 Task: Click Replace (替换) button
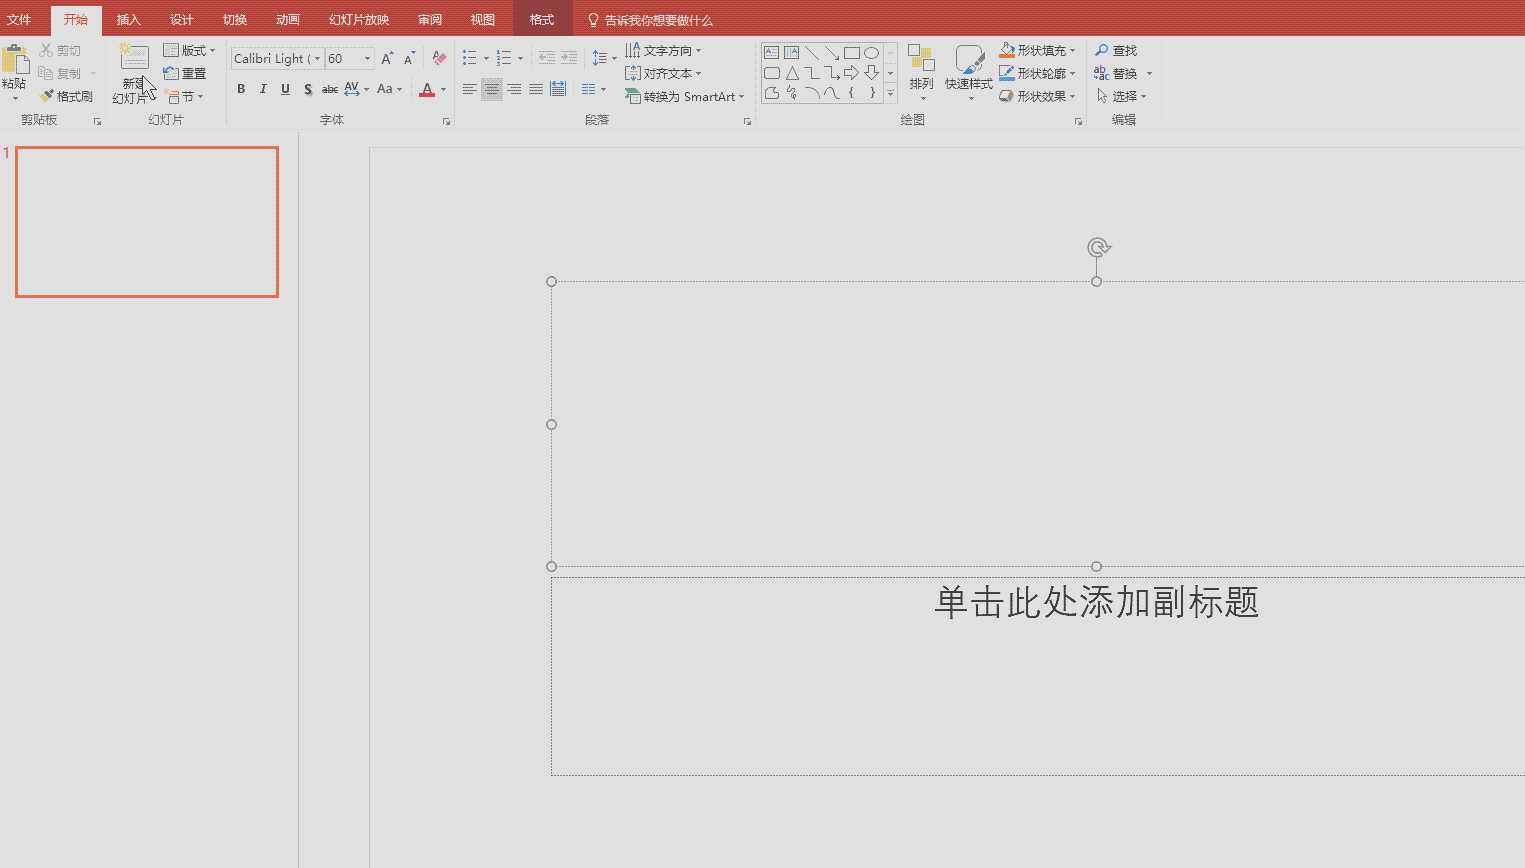tap(1122, 73)
